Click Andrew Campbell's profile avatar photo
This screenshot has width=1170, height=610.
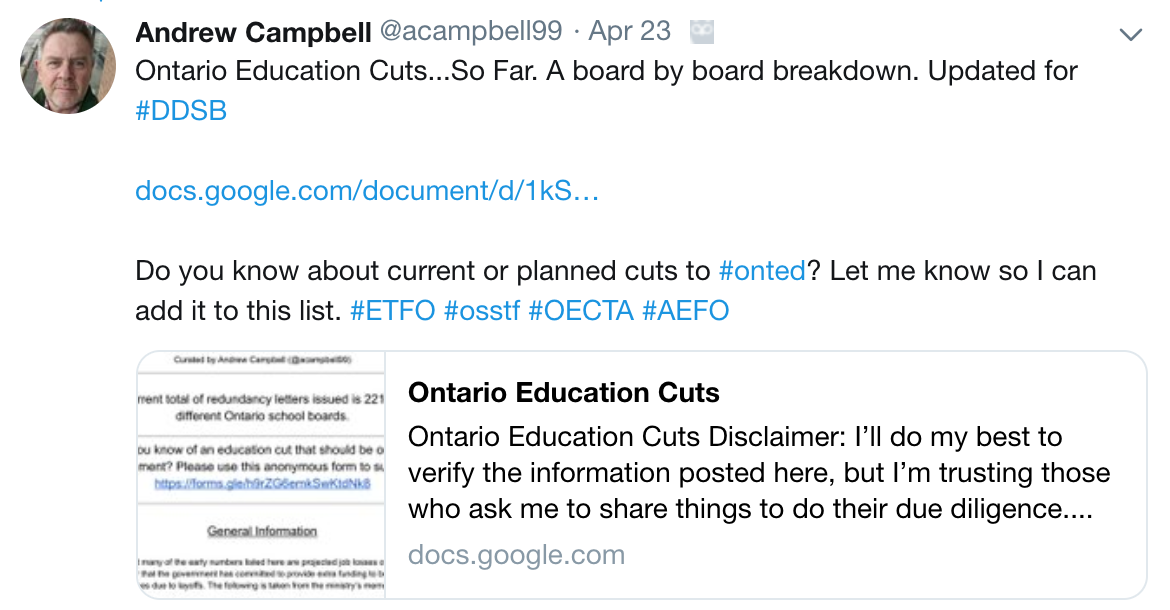tap(68, 66)
